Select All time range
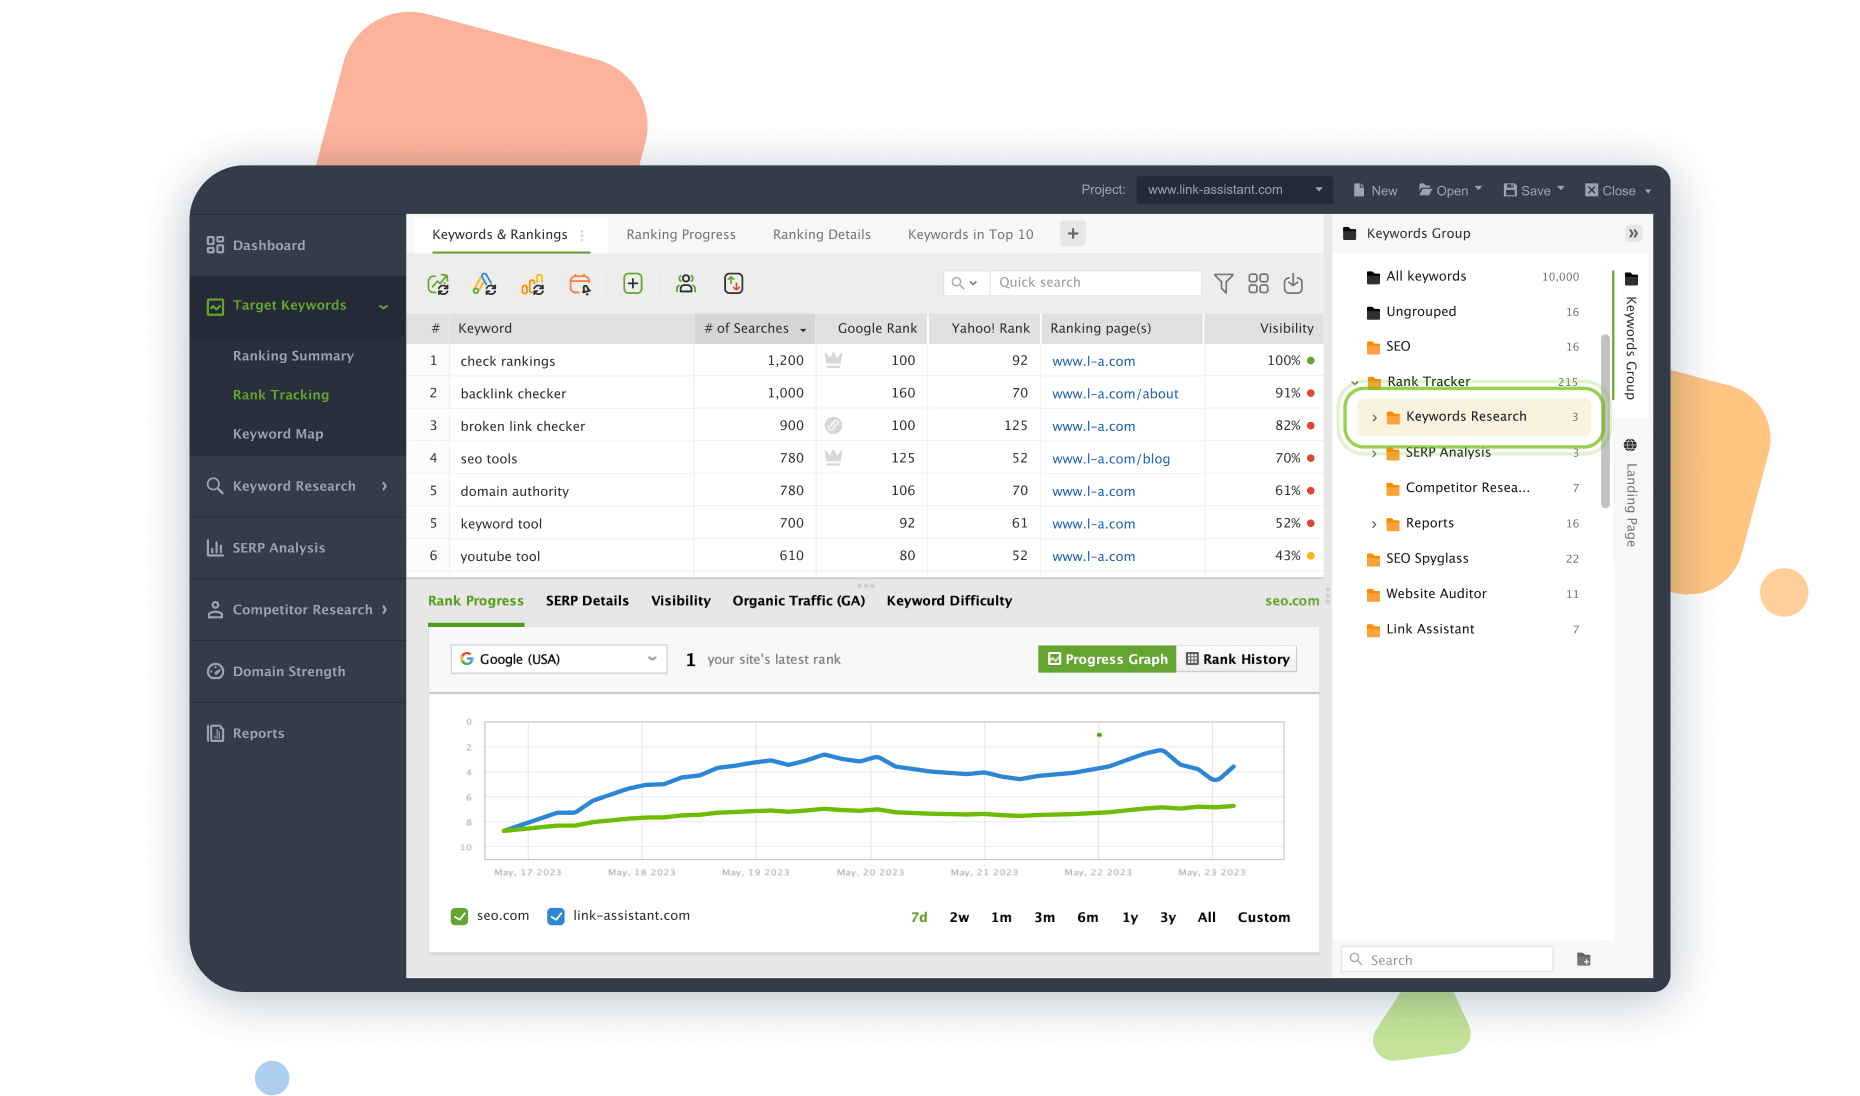The image size is (1860, 1096). click(x=1207, y=918)
